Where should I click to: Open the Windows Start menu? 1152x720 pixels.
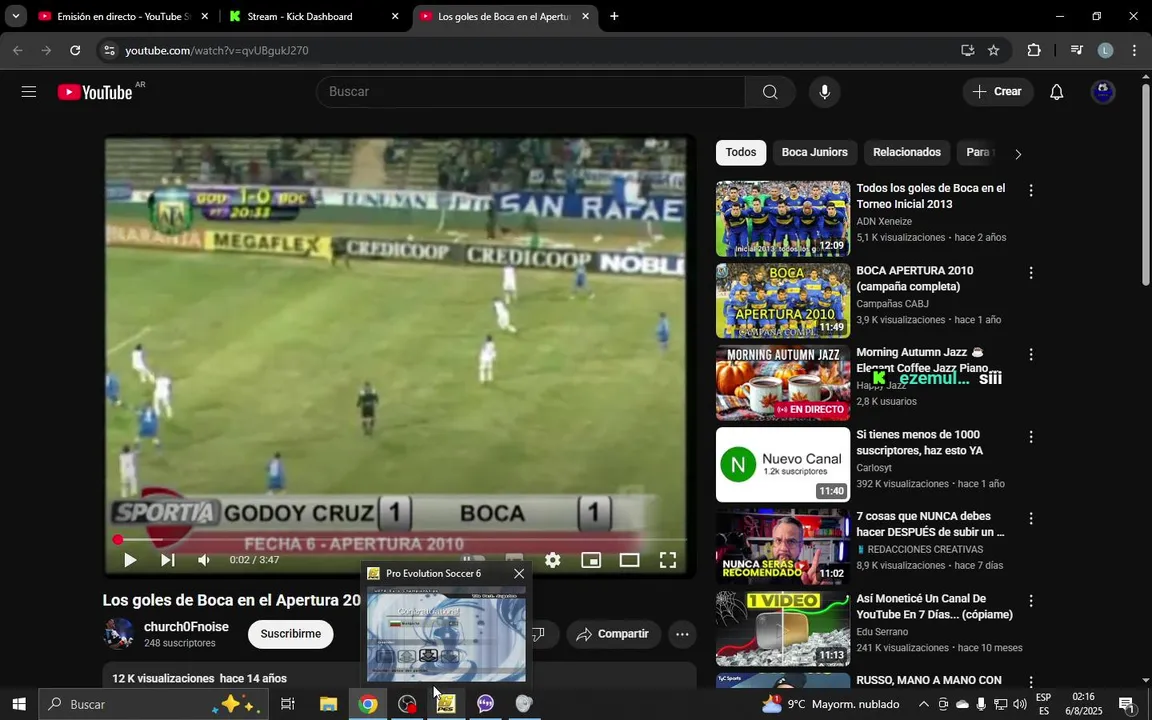pos(18,704)
